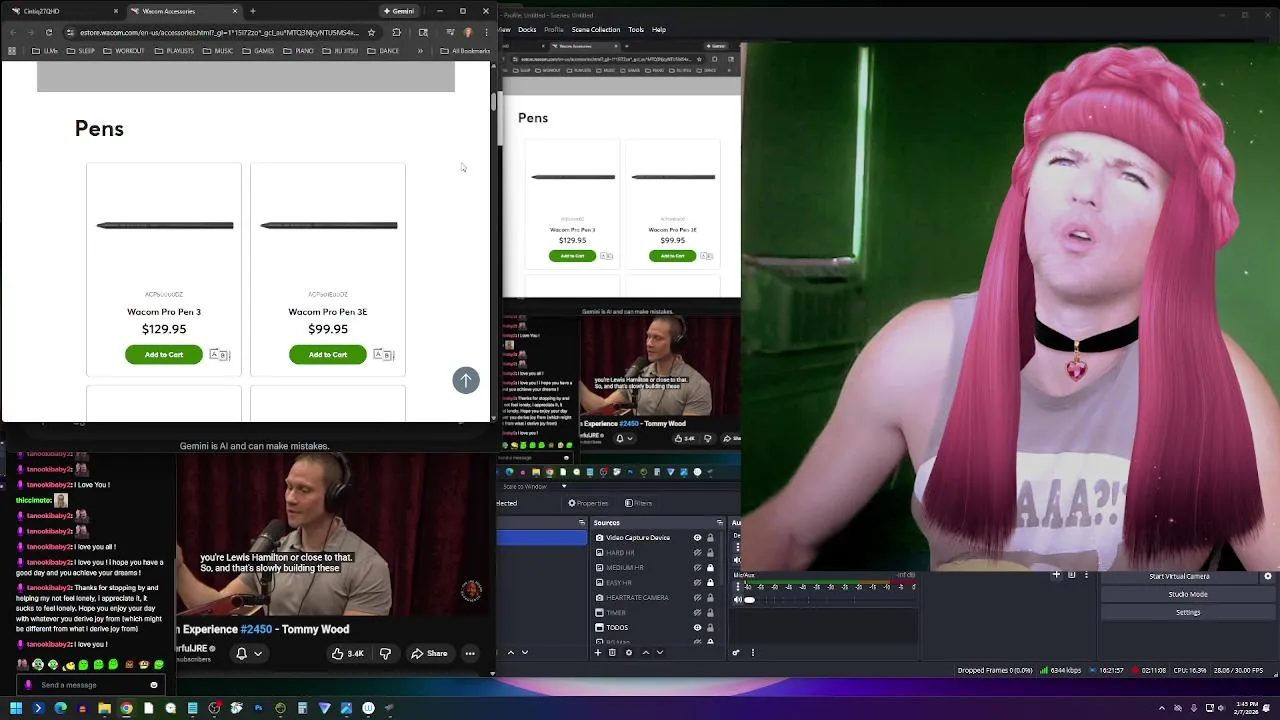
Task: Toggle visibility of MEDIUM HR source
Action: [x=698, y=568]
